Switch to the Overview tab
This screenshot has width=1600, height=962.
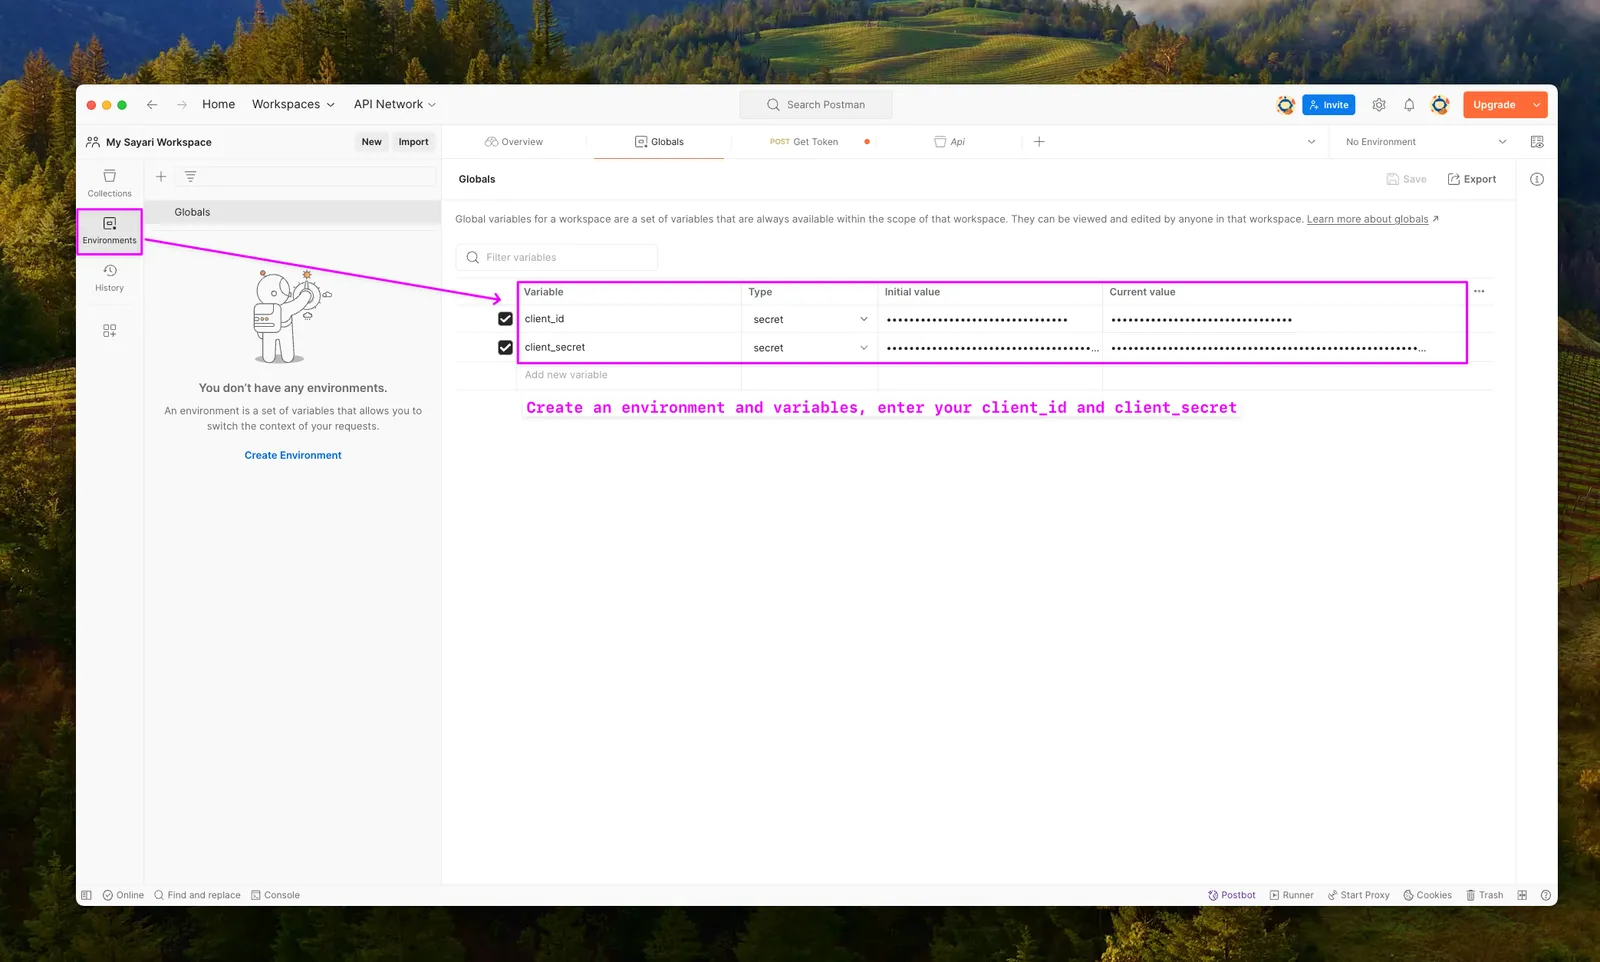tap(514, 142)
